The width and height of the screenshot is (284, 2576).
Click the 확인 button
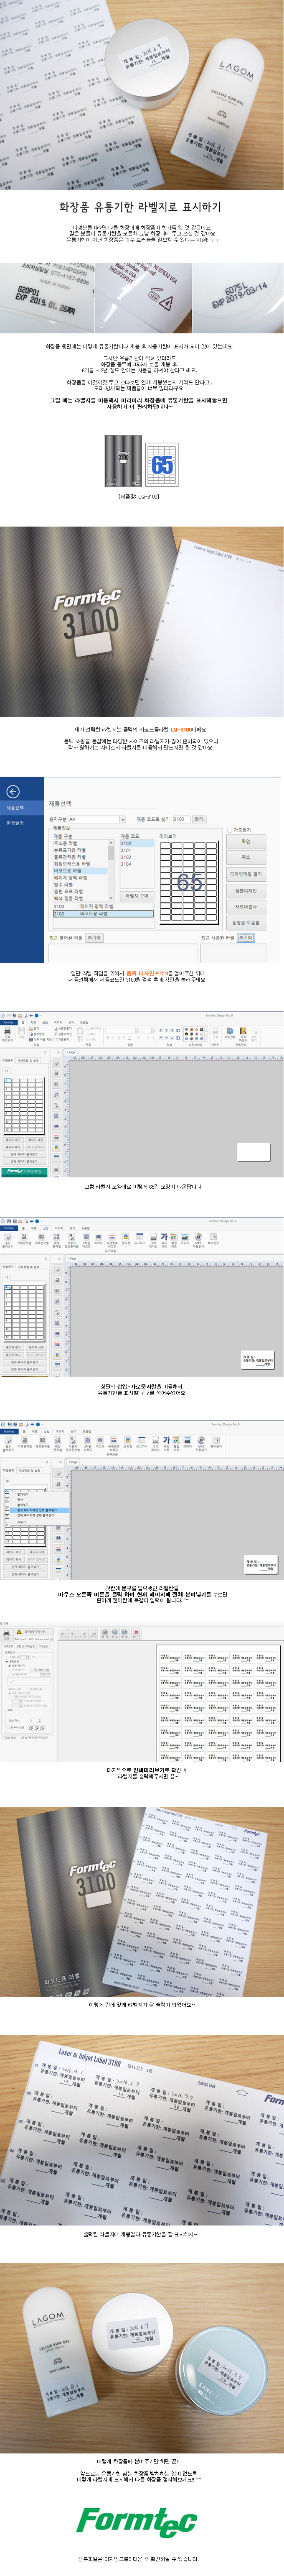click(246, 842)
